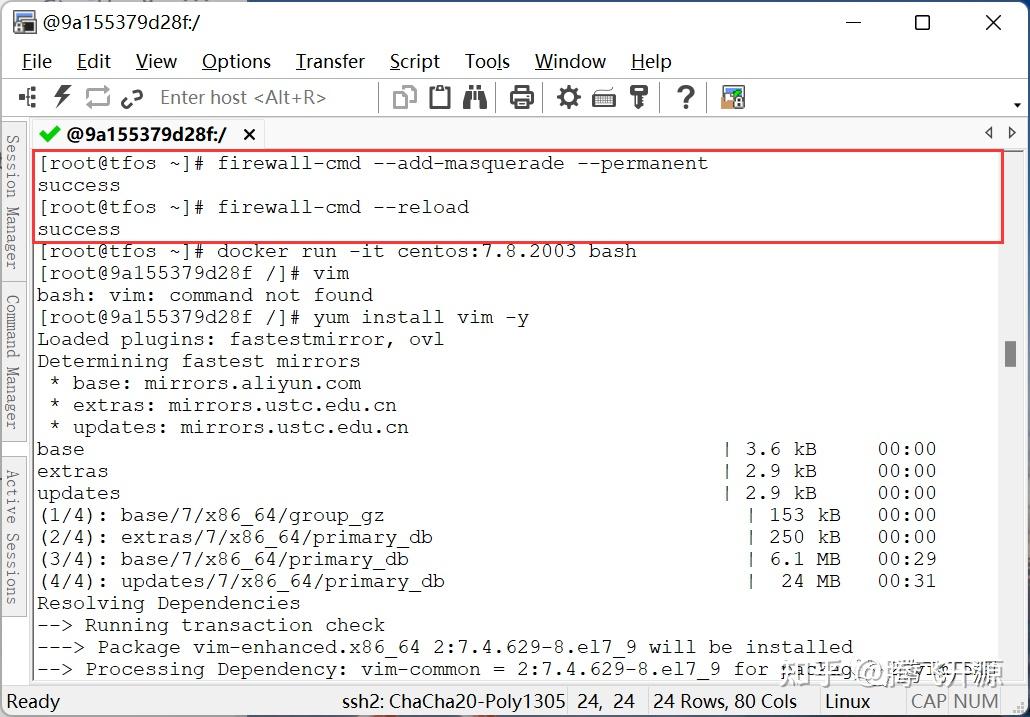The image size is (1030, 717).
Task: Click the 24 Rows, 80 Cols status entry
Action: (725, 701)
